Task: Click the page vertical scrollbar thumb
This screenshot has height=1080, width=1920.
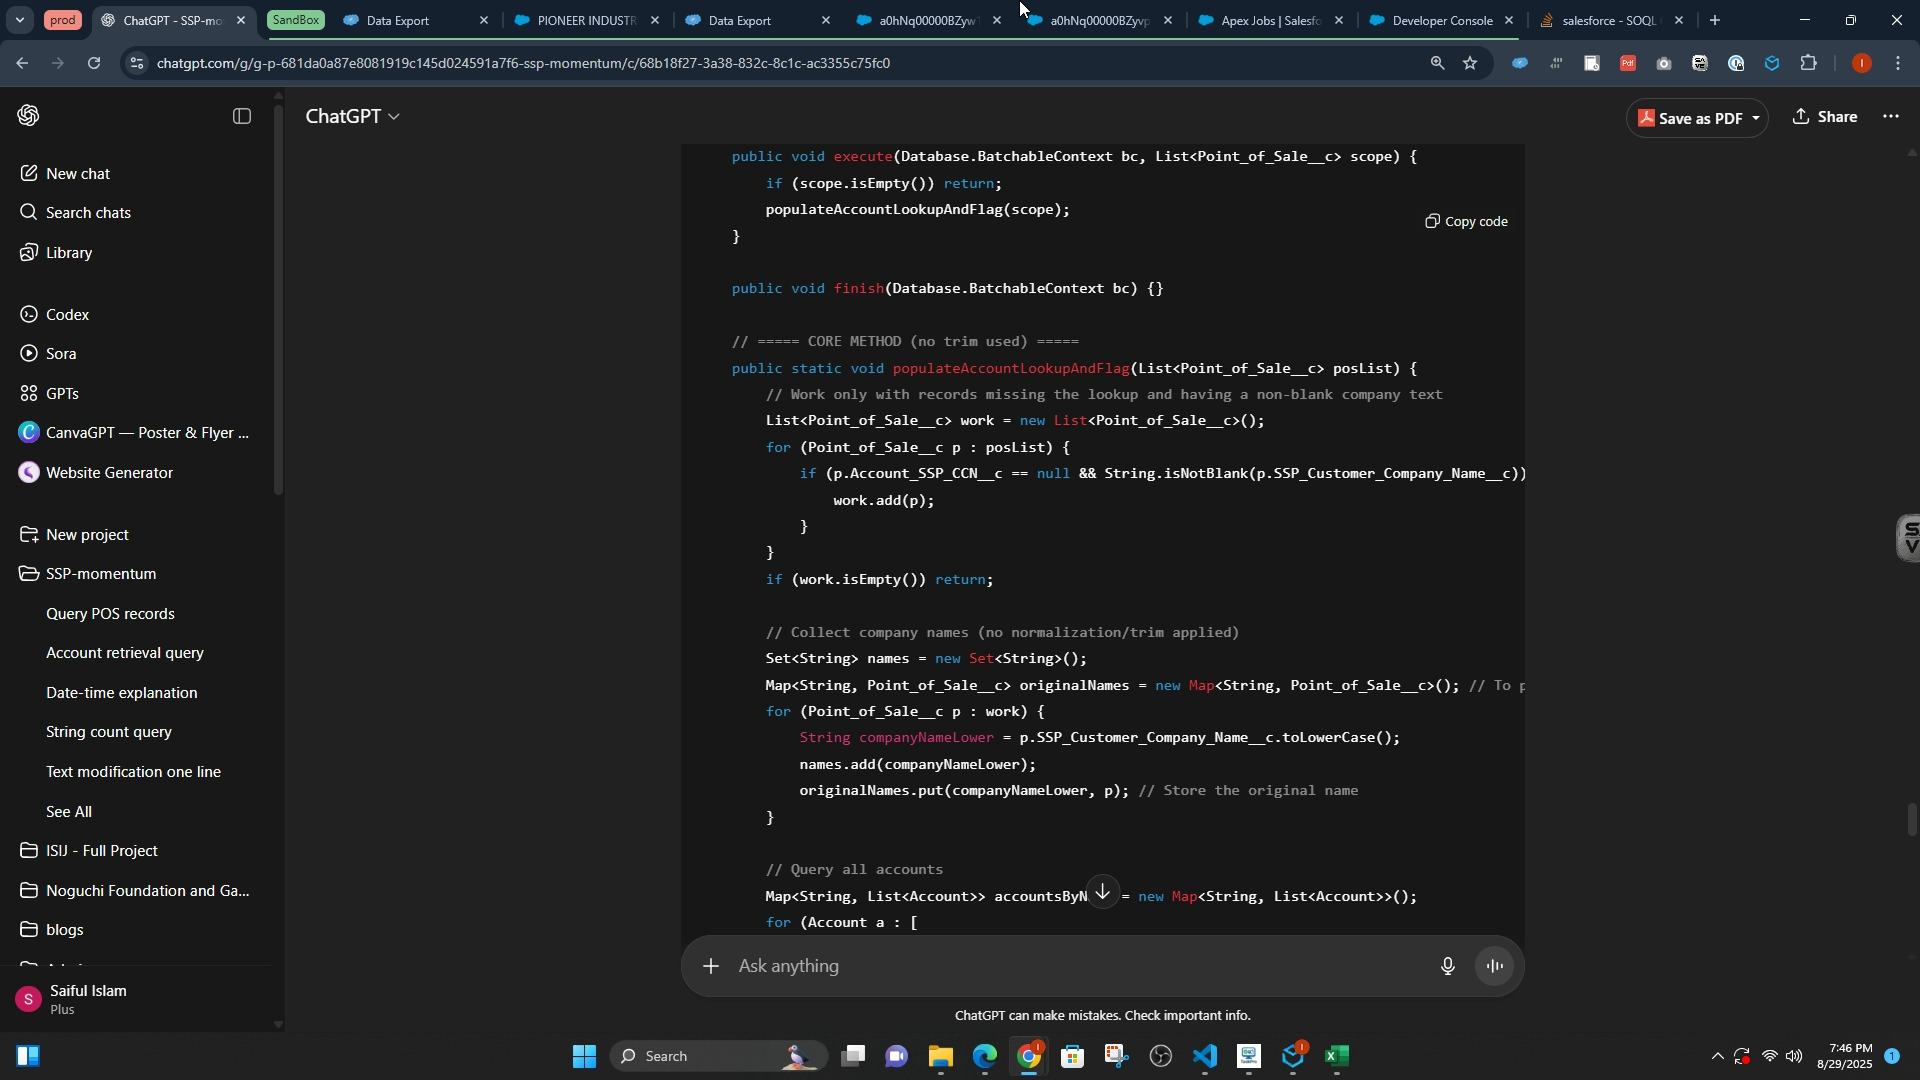Action: tap(1912, 820)
